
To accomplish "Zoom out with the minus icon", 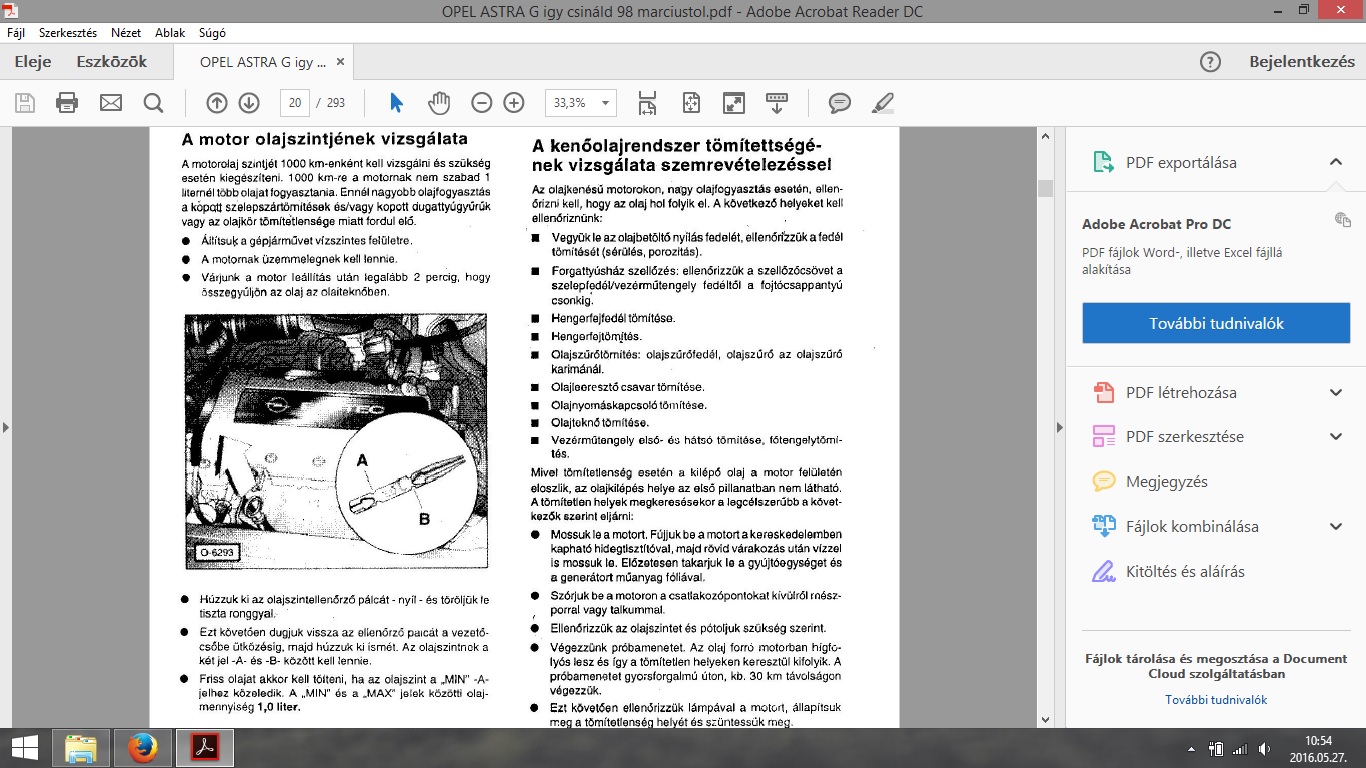I will [482, 102].
